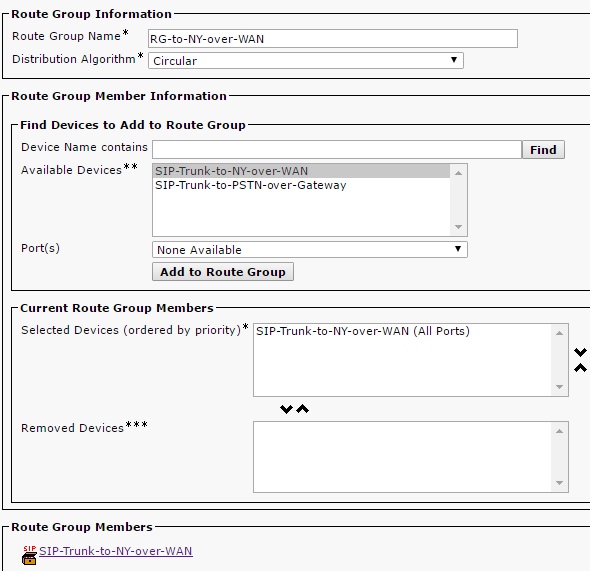The height and width of the screenshot is (571, 590).
Task: Select SIP-Trunk-to-PSTN-over-Gateway in Available Devices
Action: pos(302,185)
